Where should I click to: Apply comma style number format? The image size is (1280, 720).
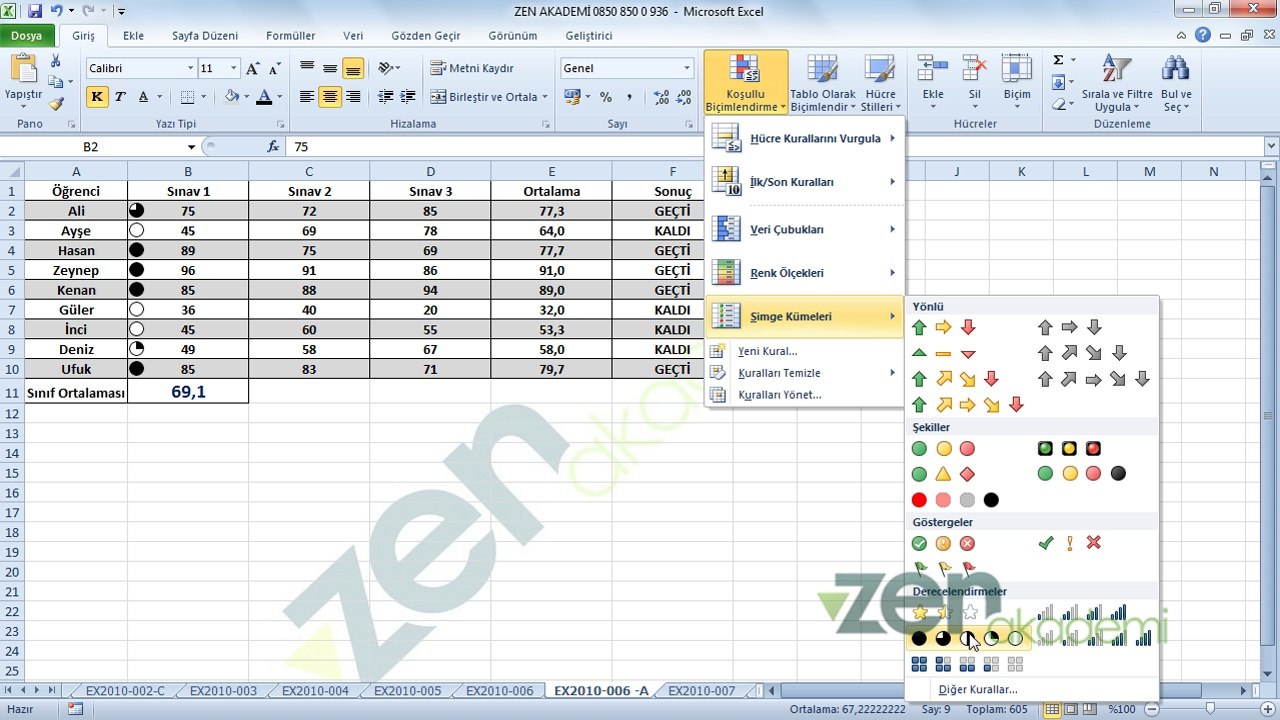[629, 97]
